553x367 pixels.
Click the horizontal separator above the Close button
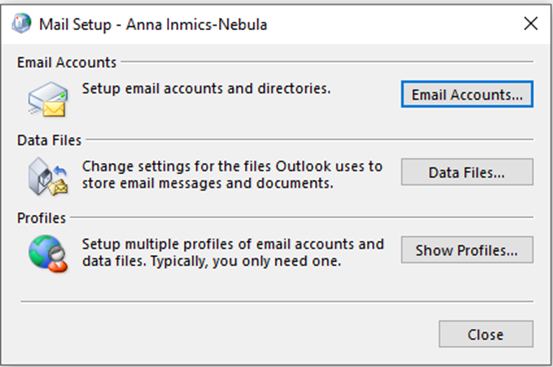point(277,301)
